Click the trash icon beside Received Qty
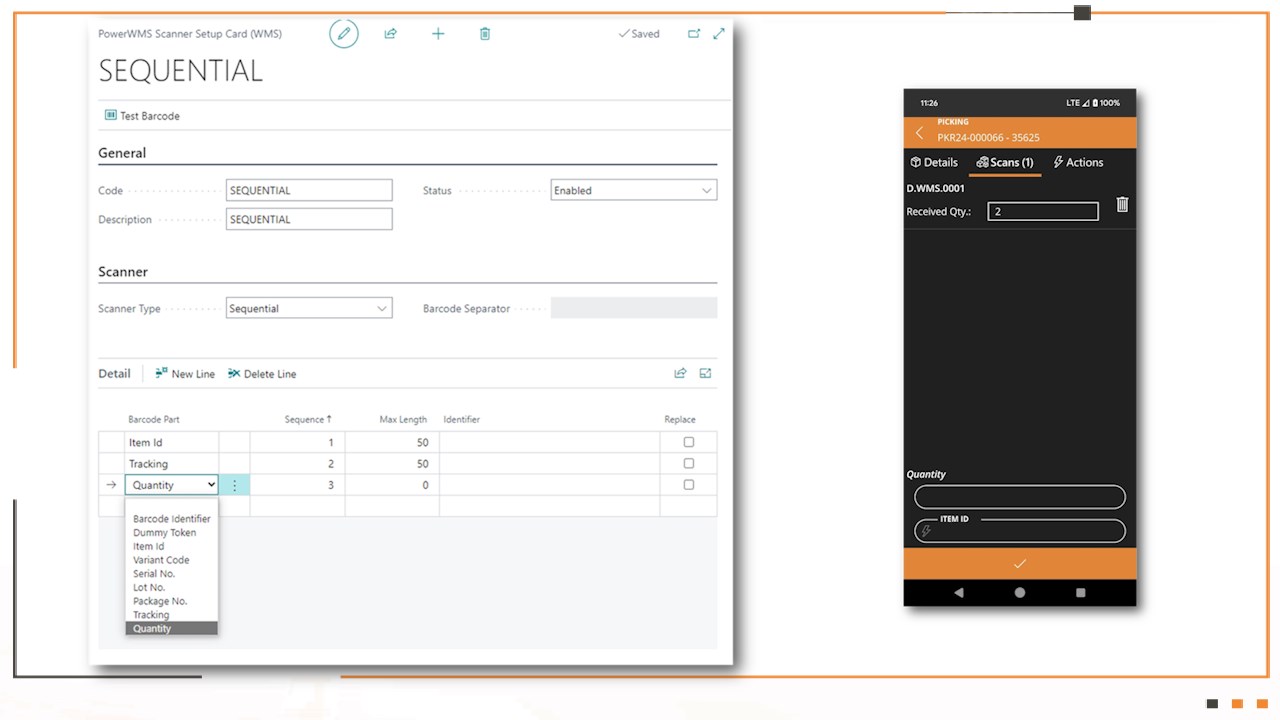Image resolution: width=1280 pixels, height=720 pixels. (x=1122, y=204)
